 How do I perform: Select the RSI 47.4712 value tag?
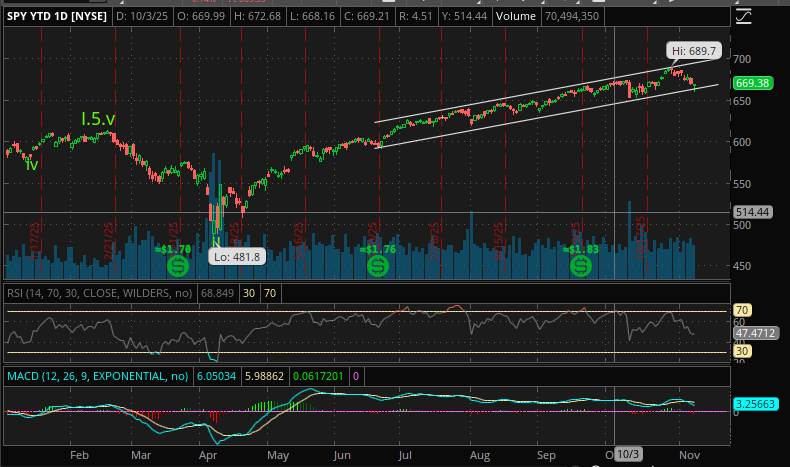pos(755,332)
